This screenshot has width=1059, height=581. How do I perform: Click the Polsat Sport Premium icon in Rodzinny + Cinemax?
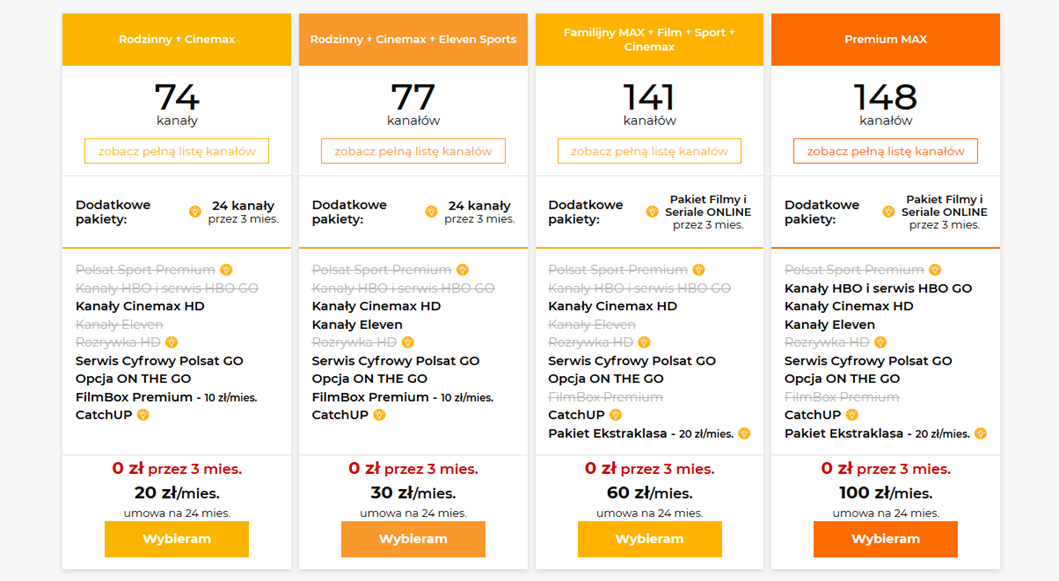click(x=227, y=270)
